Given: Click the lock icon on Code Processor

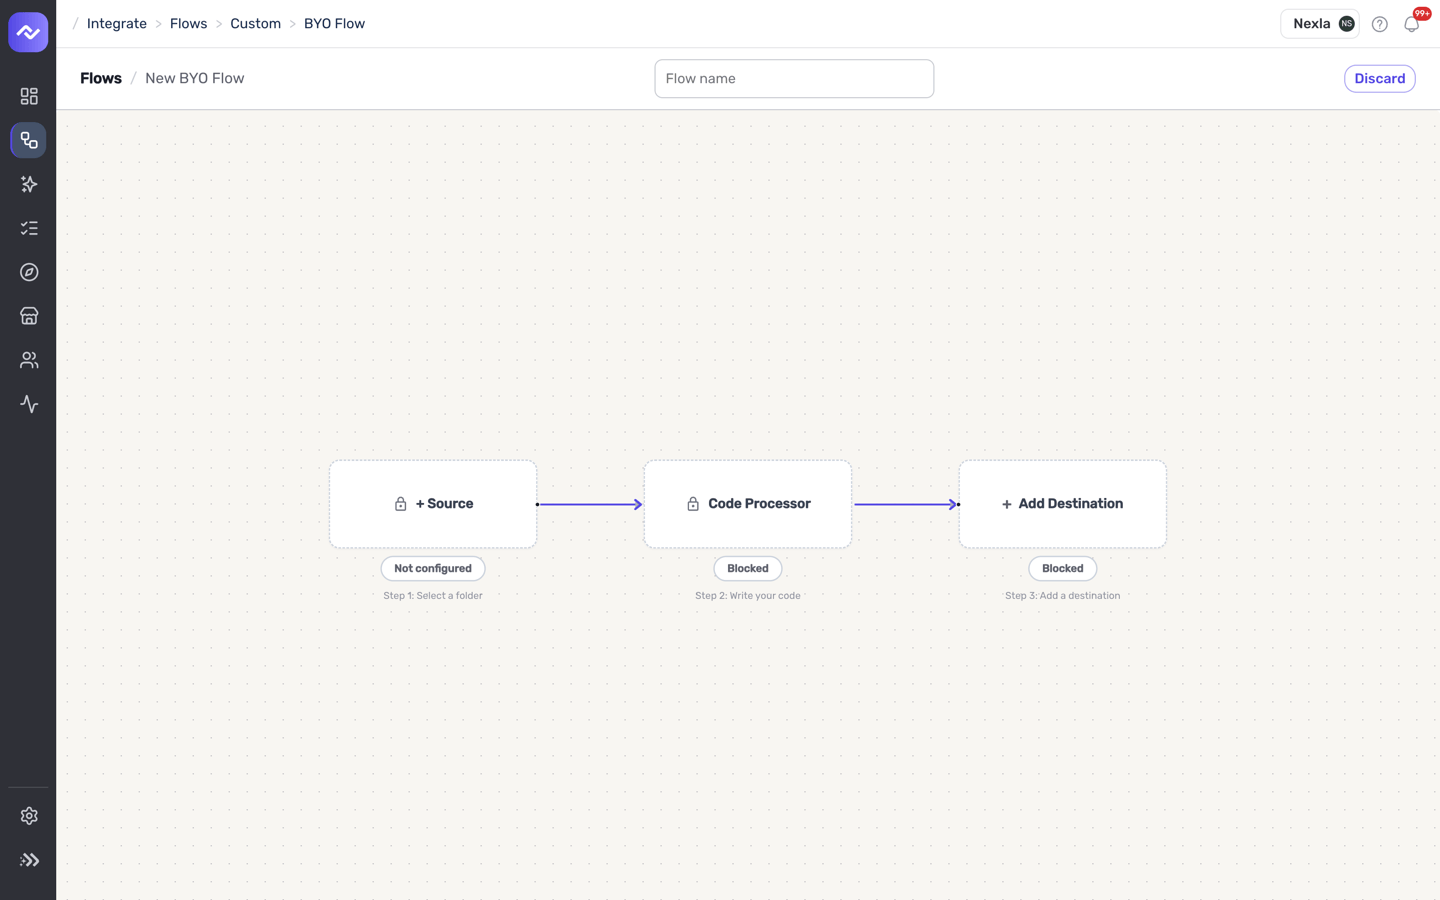Looking at the screenshot, I should tap(693, 504).
